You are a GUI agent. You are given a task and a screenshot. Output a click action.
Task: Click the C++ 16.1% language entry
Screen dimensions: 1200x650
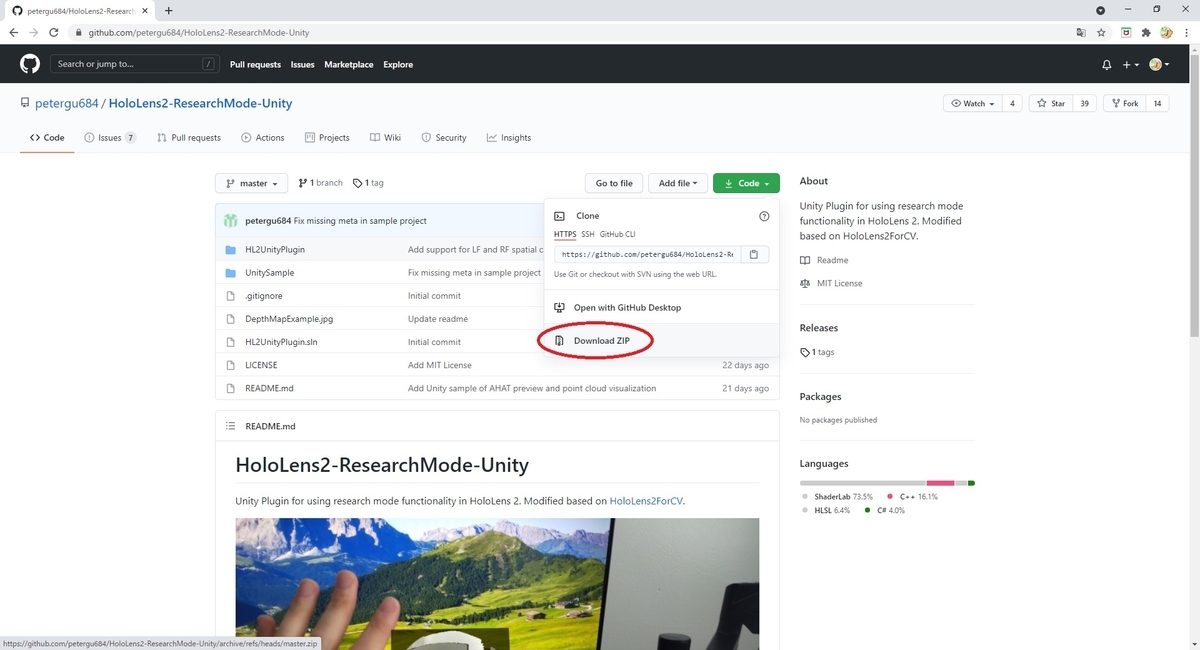pyautogui.click(x=912, y=496)
